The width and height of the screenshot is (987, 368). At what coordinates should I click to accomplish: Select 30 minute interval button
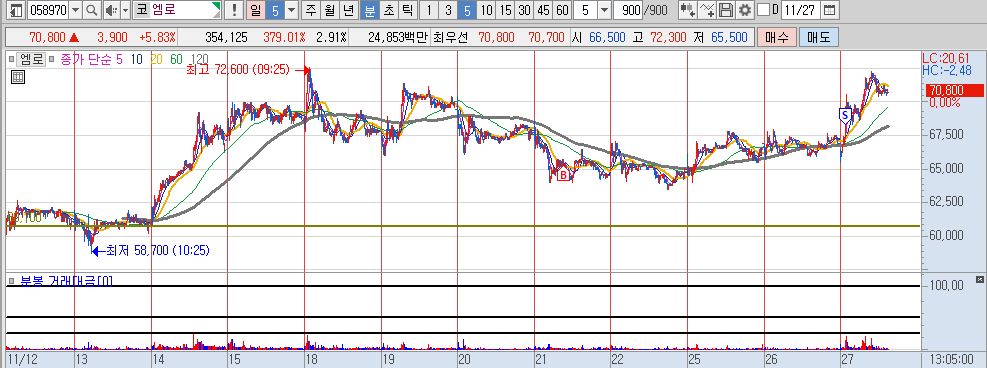[524, 10]
